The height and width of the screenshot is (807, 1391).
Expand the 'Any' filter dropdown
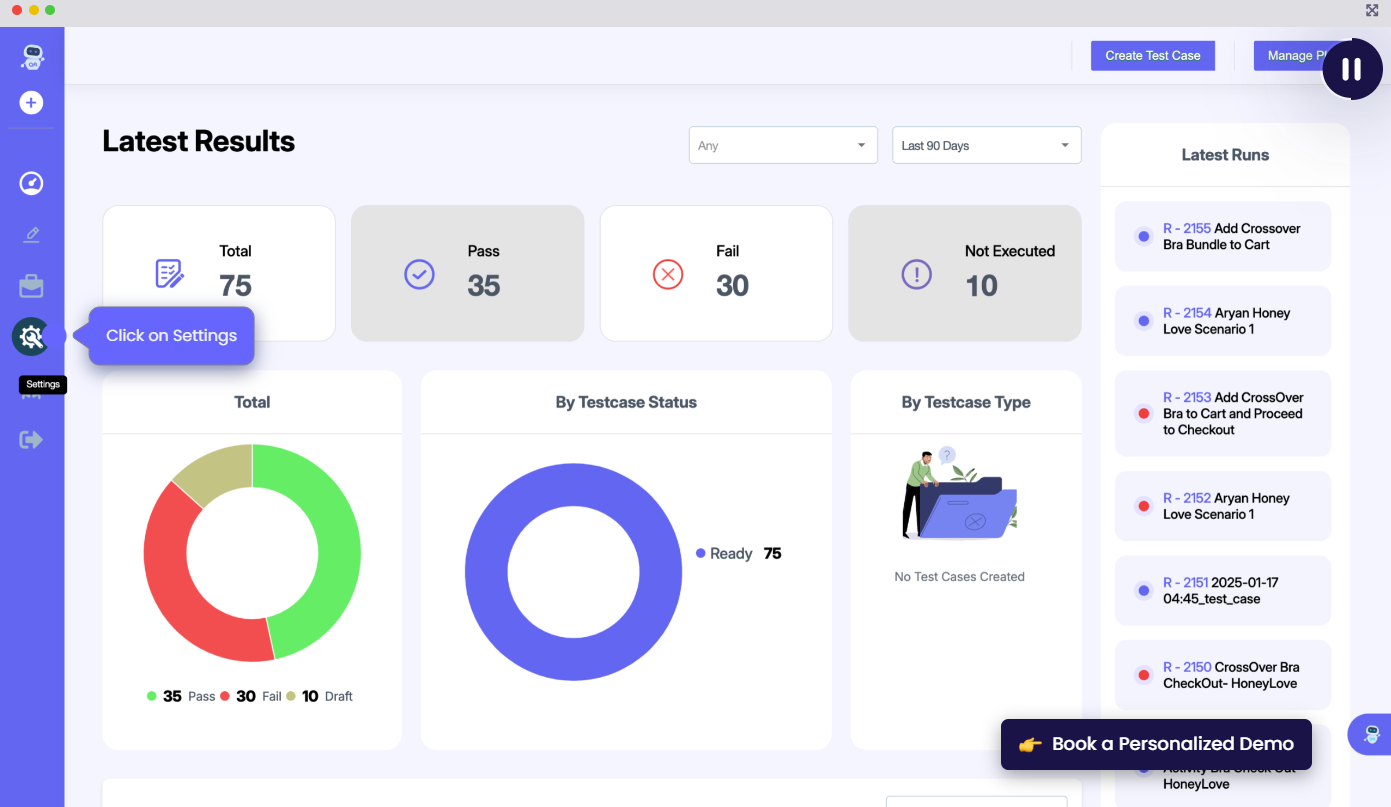click(783, 145)
